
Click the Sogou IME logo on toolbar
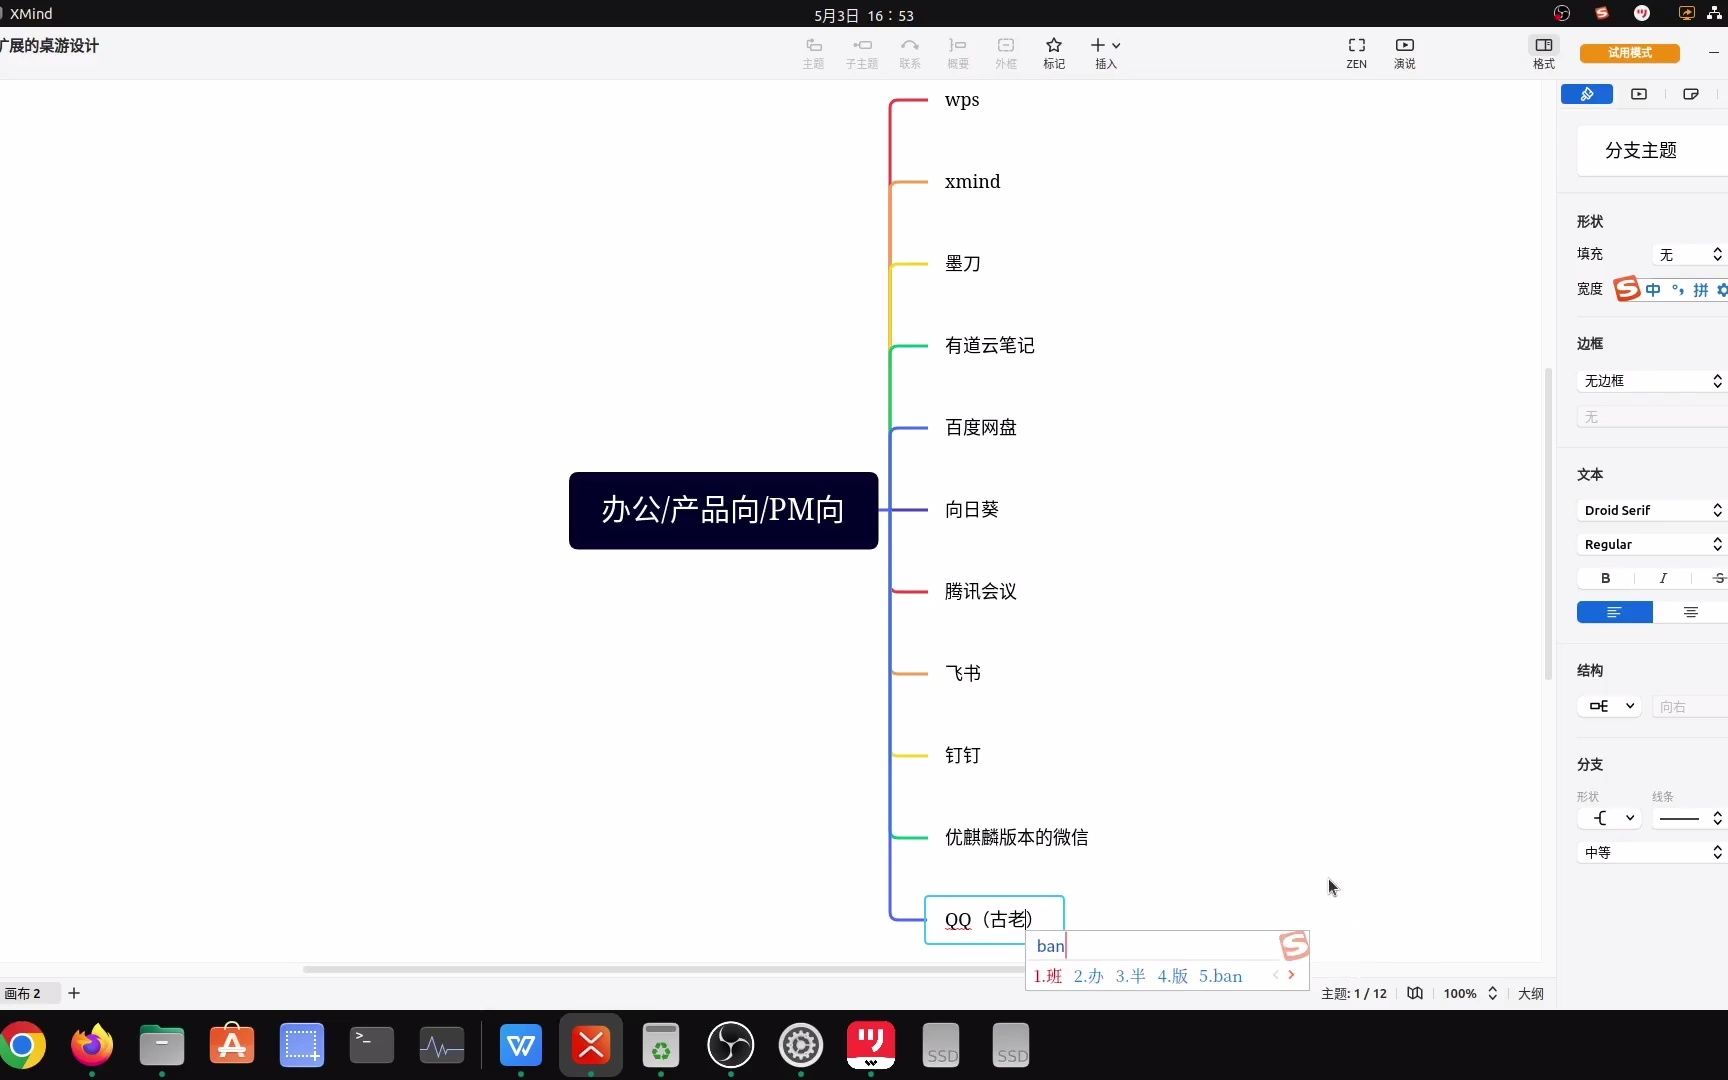1627,289
